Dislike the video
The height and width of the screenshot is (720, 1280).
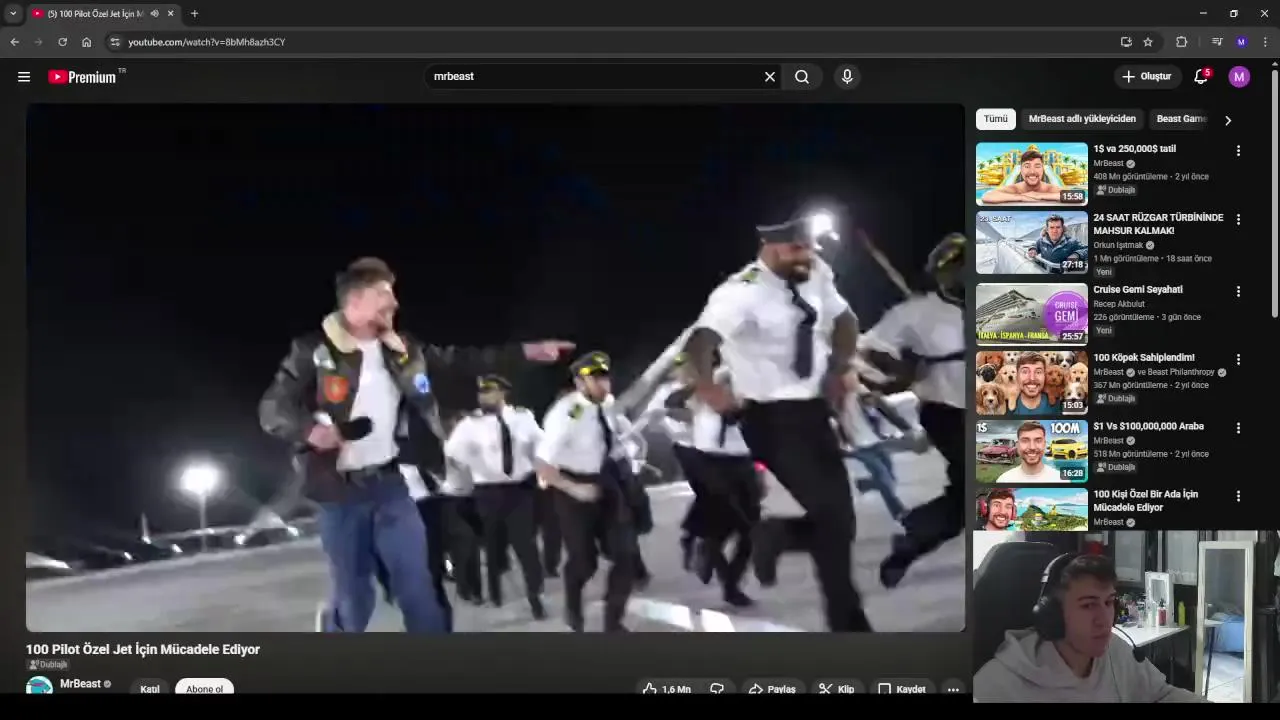point(717,688)
